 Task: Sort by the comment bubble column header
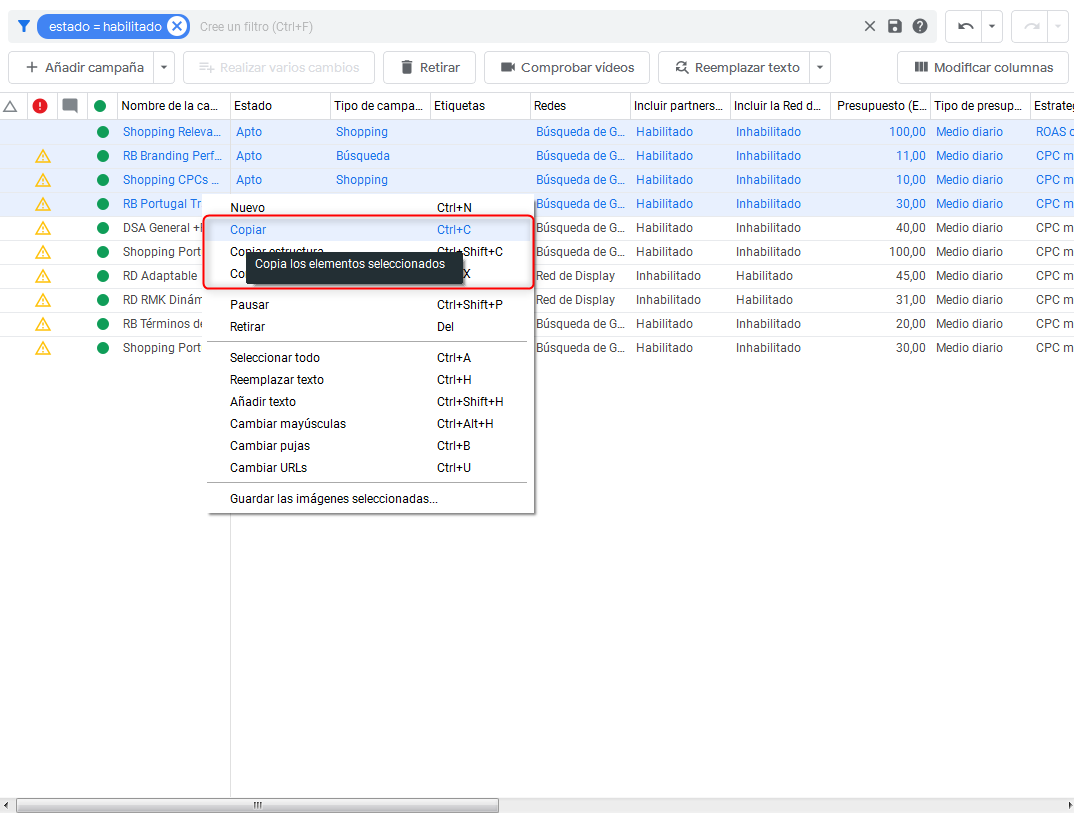(x=70, y=106)
